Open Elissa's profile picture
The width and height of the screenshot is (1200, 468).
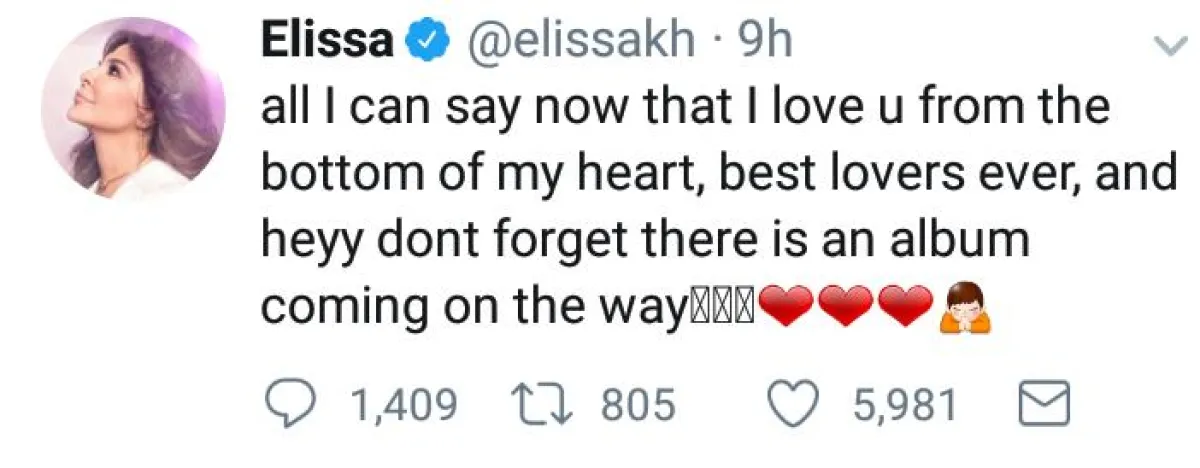tap(133, 107)
